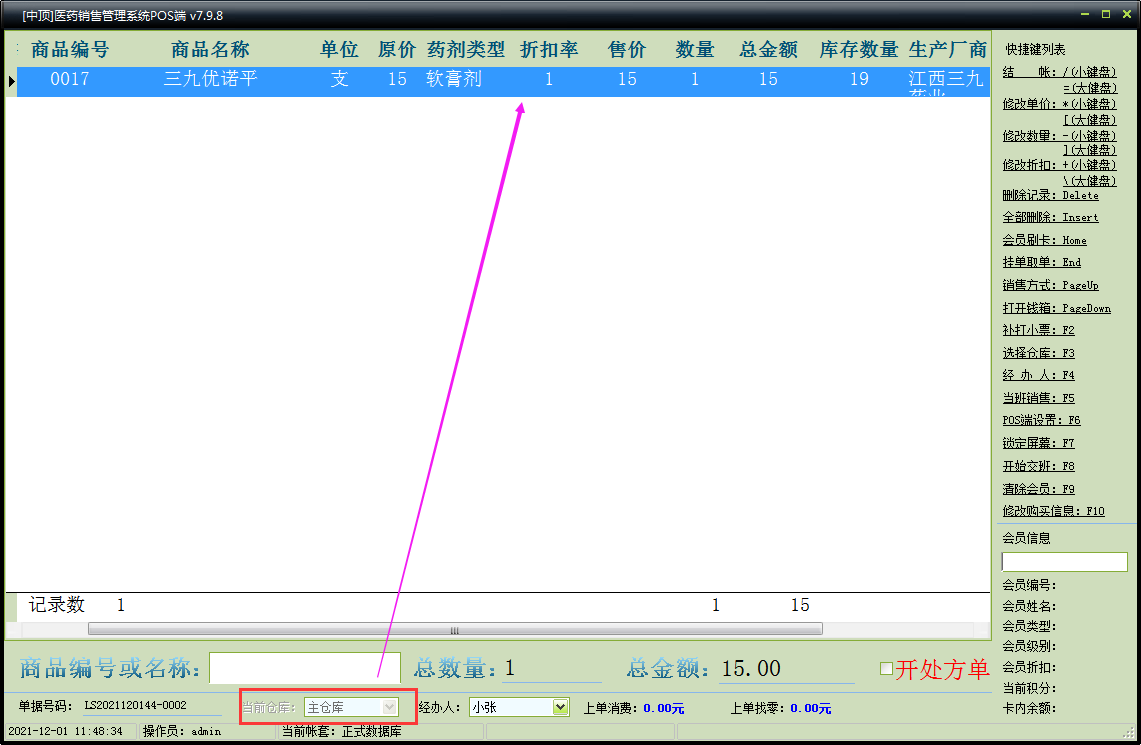Click the 当班销售: F5 shortcut link
The width and height of the screenshot is (1141, 745).
pos(1038,399)
